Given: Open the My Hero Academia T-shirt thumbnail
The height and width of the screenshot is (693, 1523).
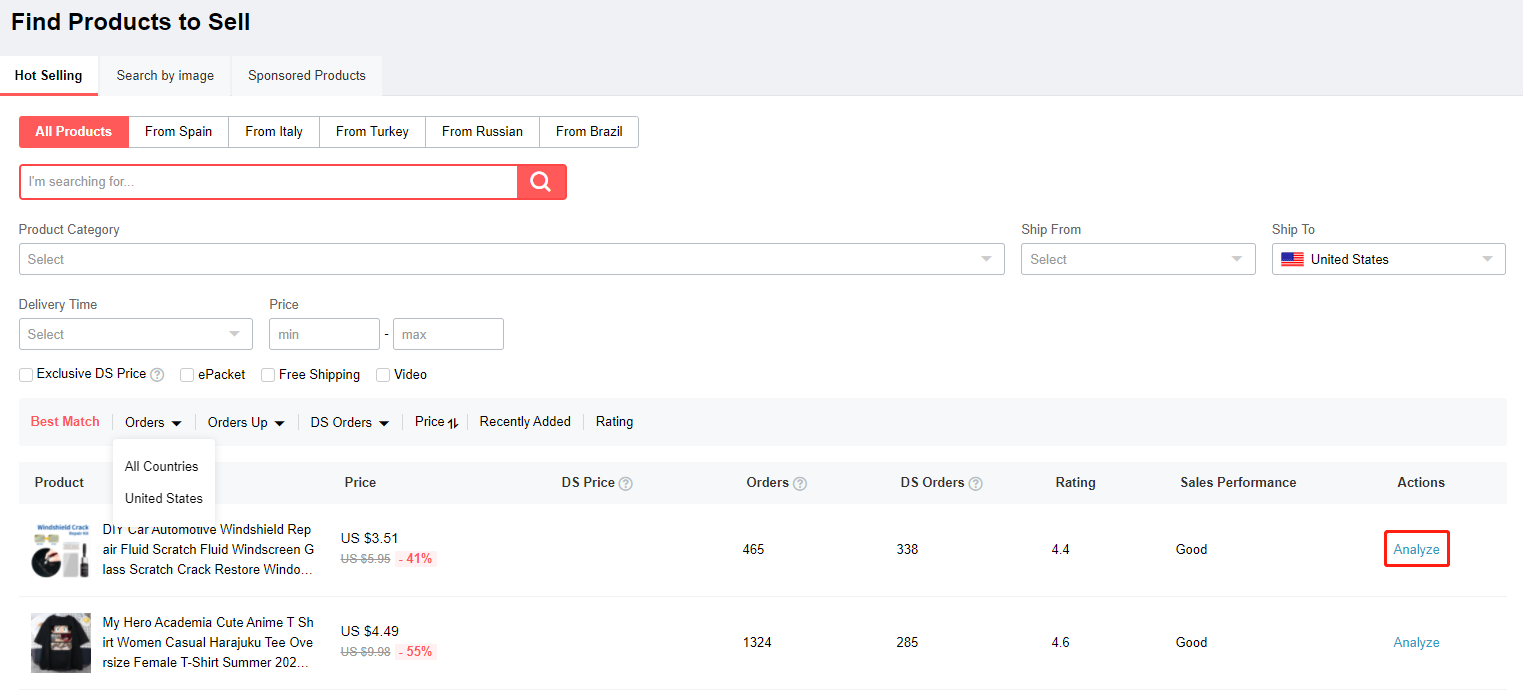Looking at the screenshot, I should click(x=61, y=643).
